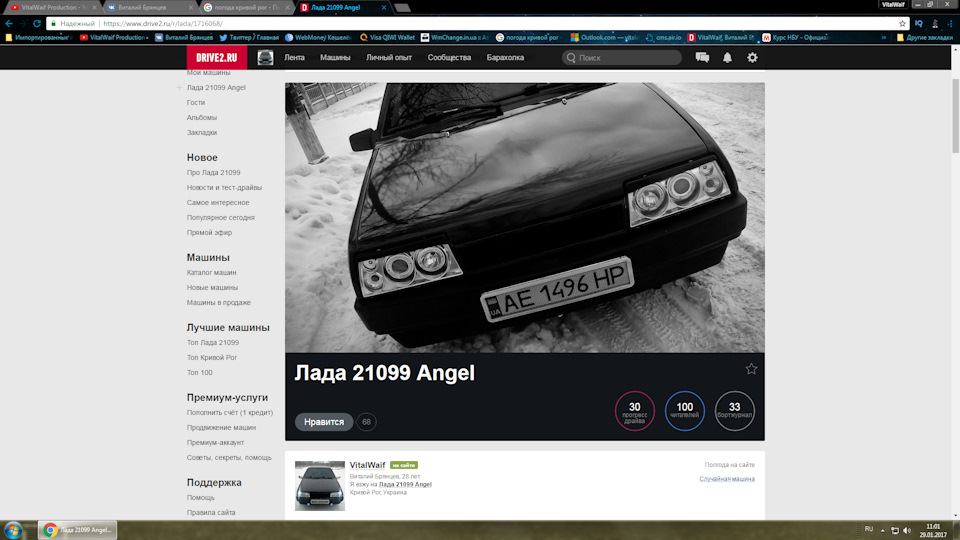
Task: Open the Лента menu item
Action: 294,58
